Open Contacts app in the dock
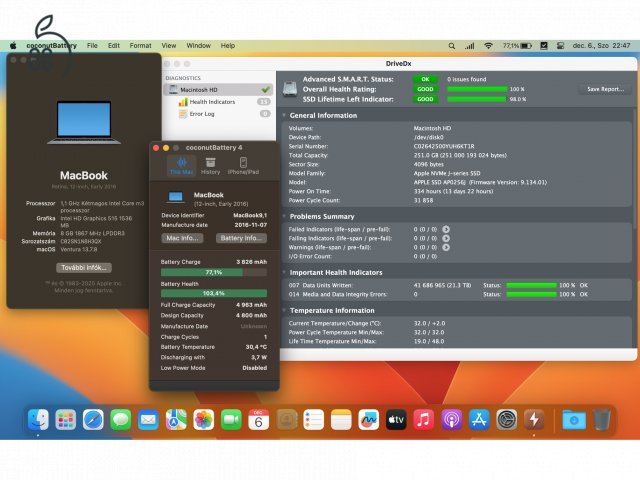Viewport: 640px width, 480px height. [x=286, y=420]
